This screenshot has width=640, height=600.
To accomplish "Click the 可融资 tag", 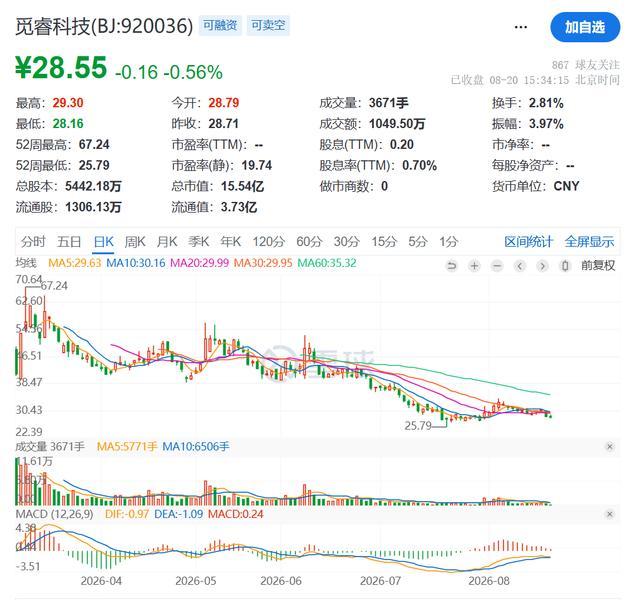I will point(220,25).
